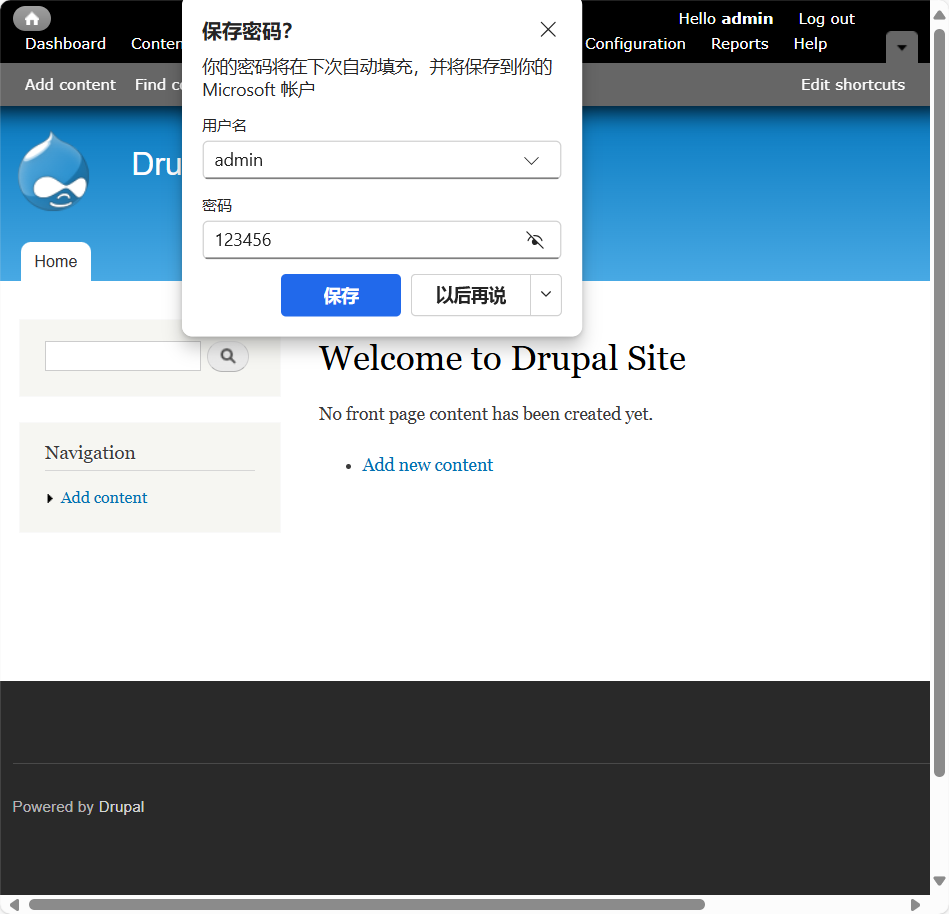Click the scroll down arrow
The width and height of the screenshot is (949, 914).
tap(939, 881)
